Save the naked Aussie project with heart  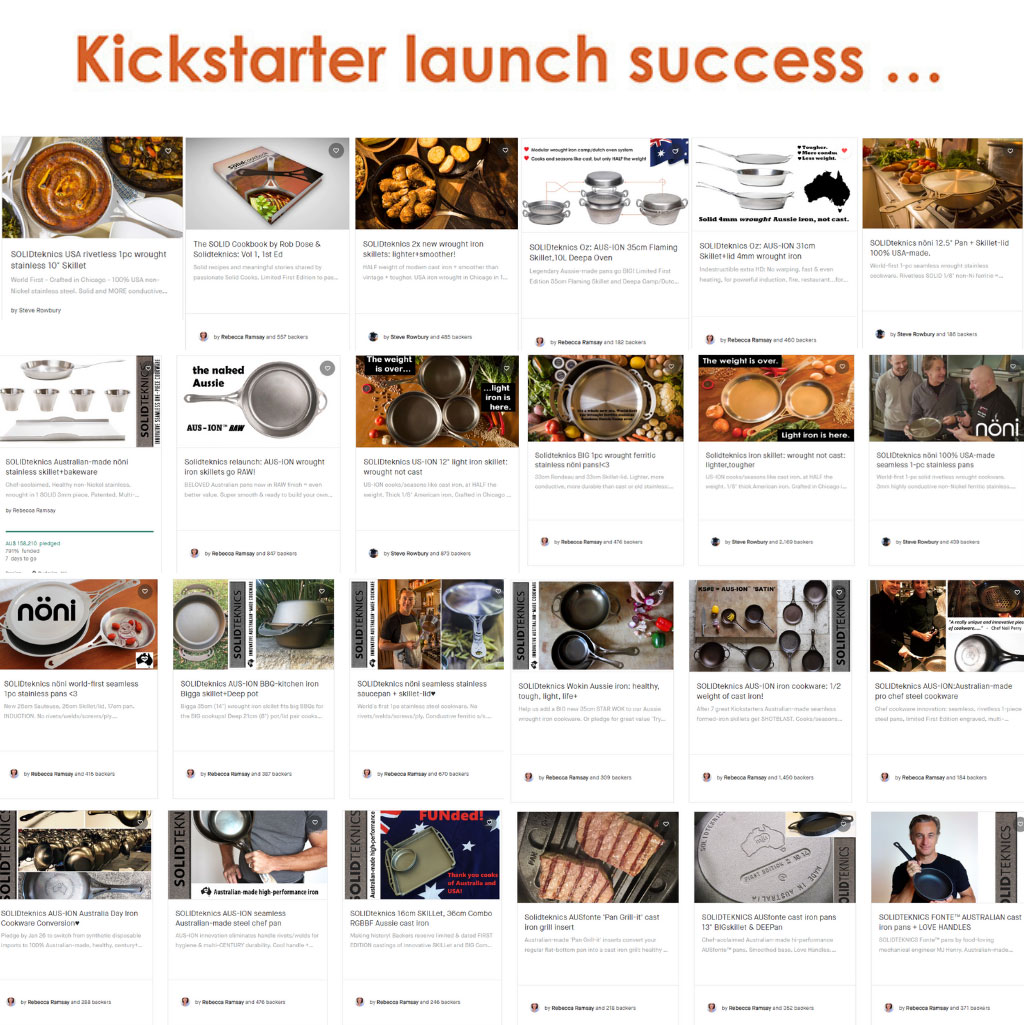pos(328,368)
